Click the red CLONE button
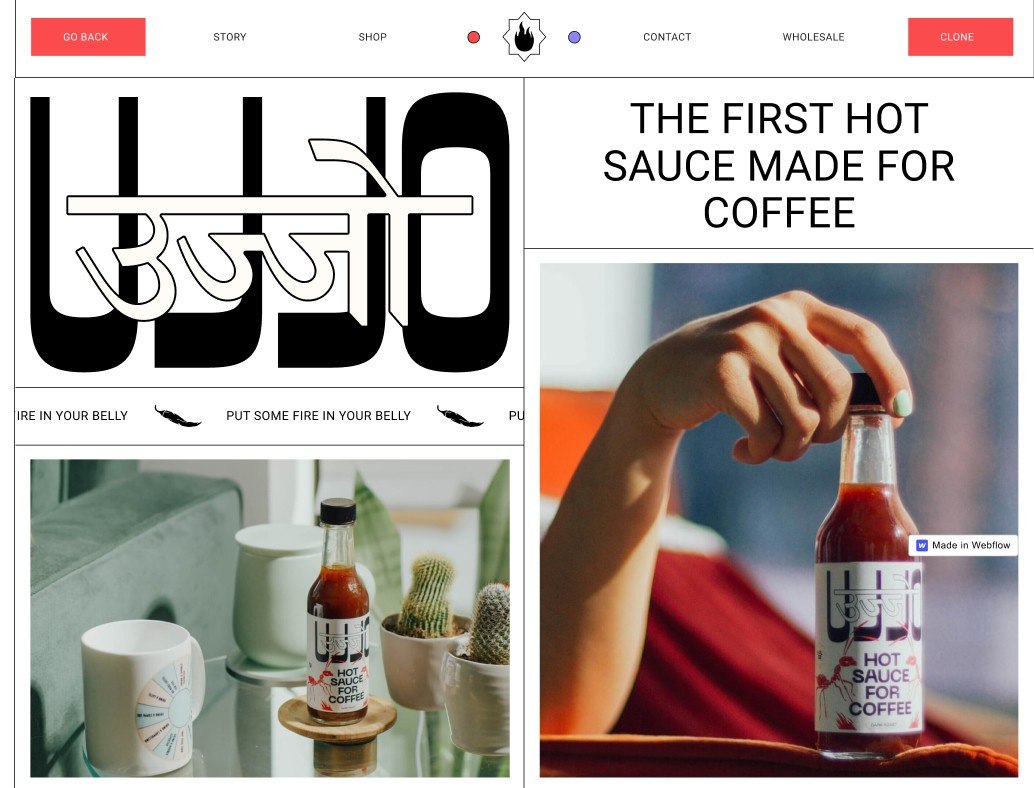The height and width of the screenshot is (788, 1034). click(x=960, y=37)
